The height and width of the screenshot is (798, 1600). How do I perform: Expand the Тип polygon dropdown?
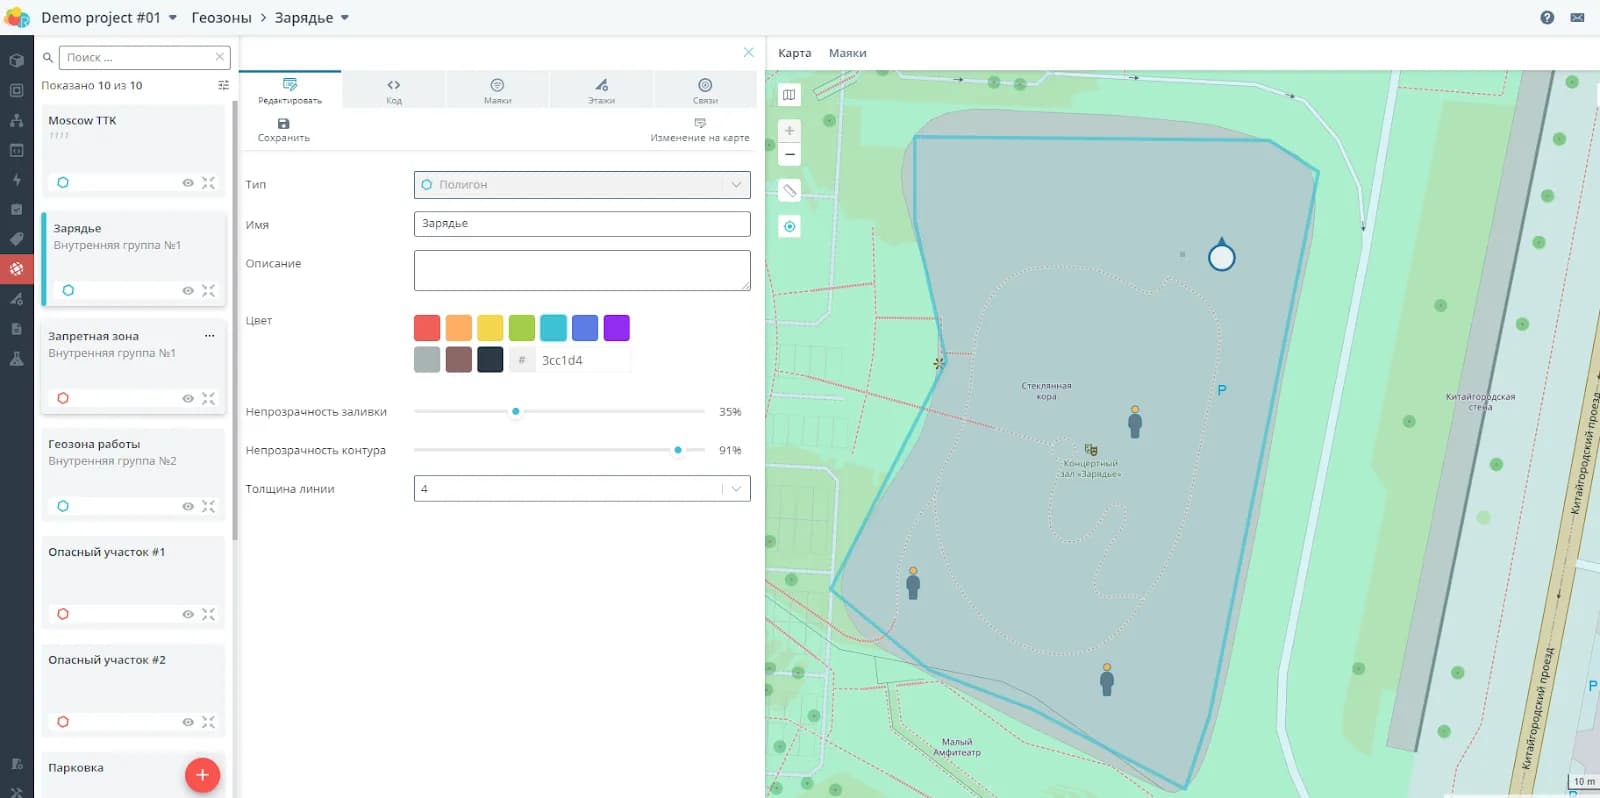pyautogui.click(x=736, y=185)
